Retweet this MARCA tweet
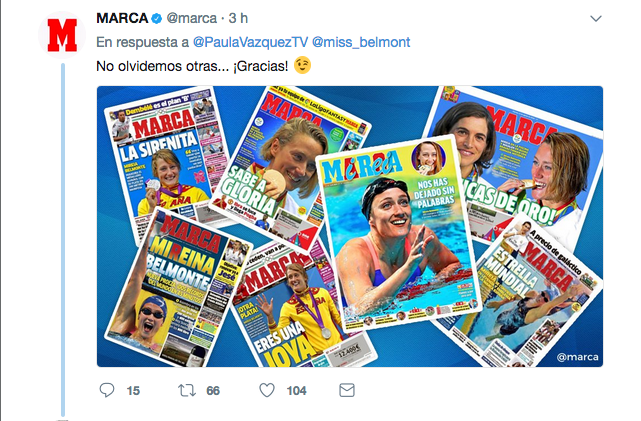Screen dimensions: 641x421 [187, 390]
